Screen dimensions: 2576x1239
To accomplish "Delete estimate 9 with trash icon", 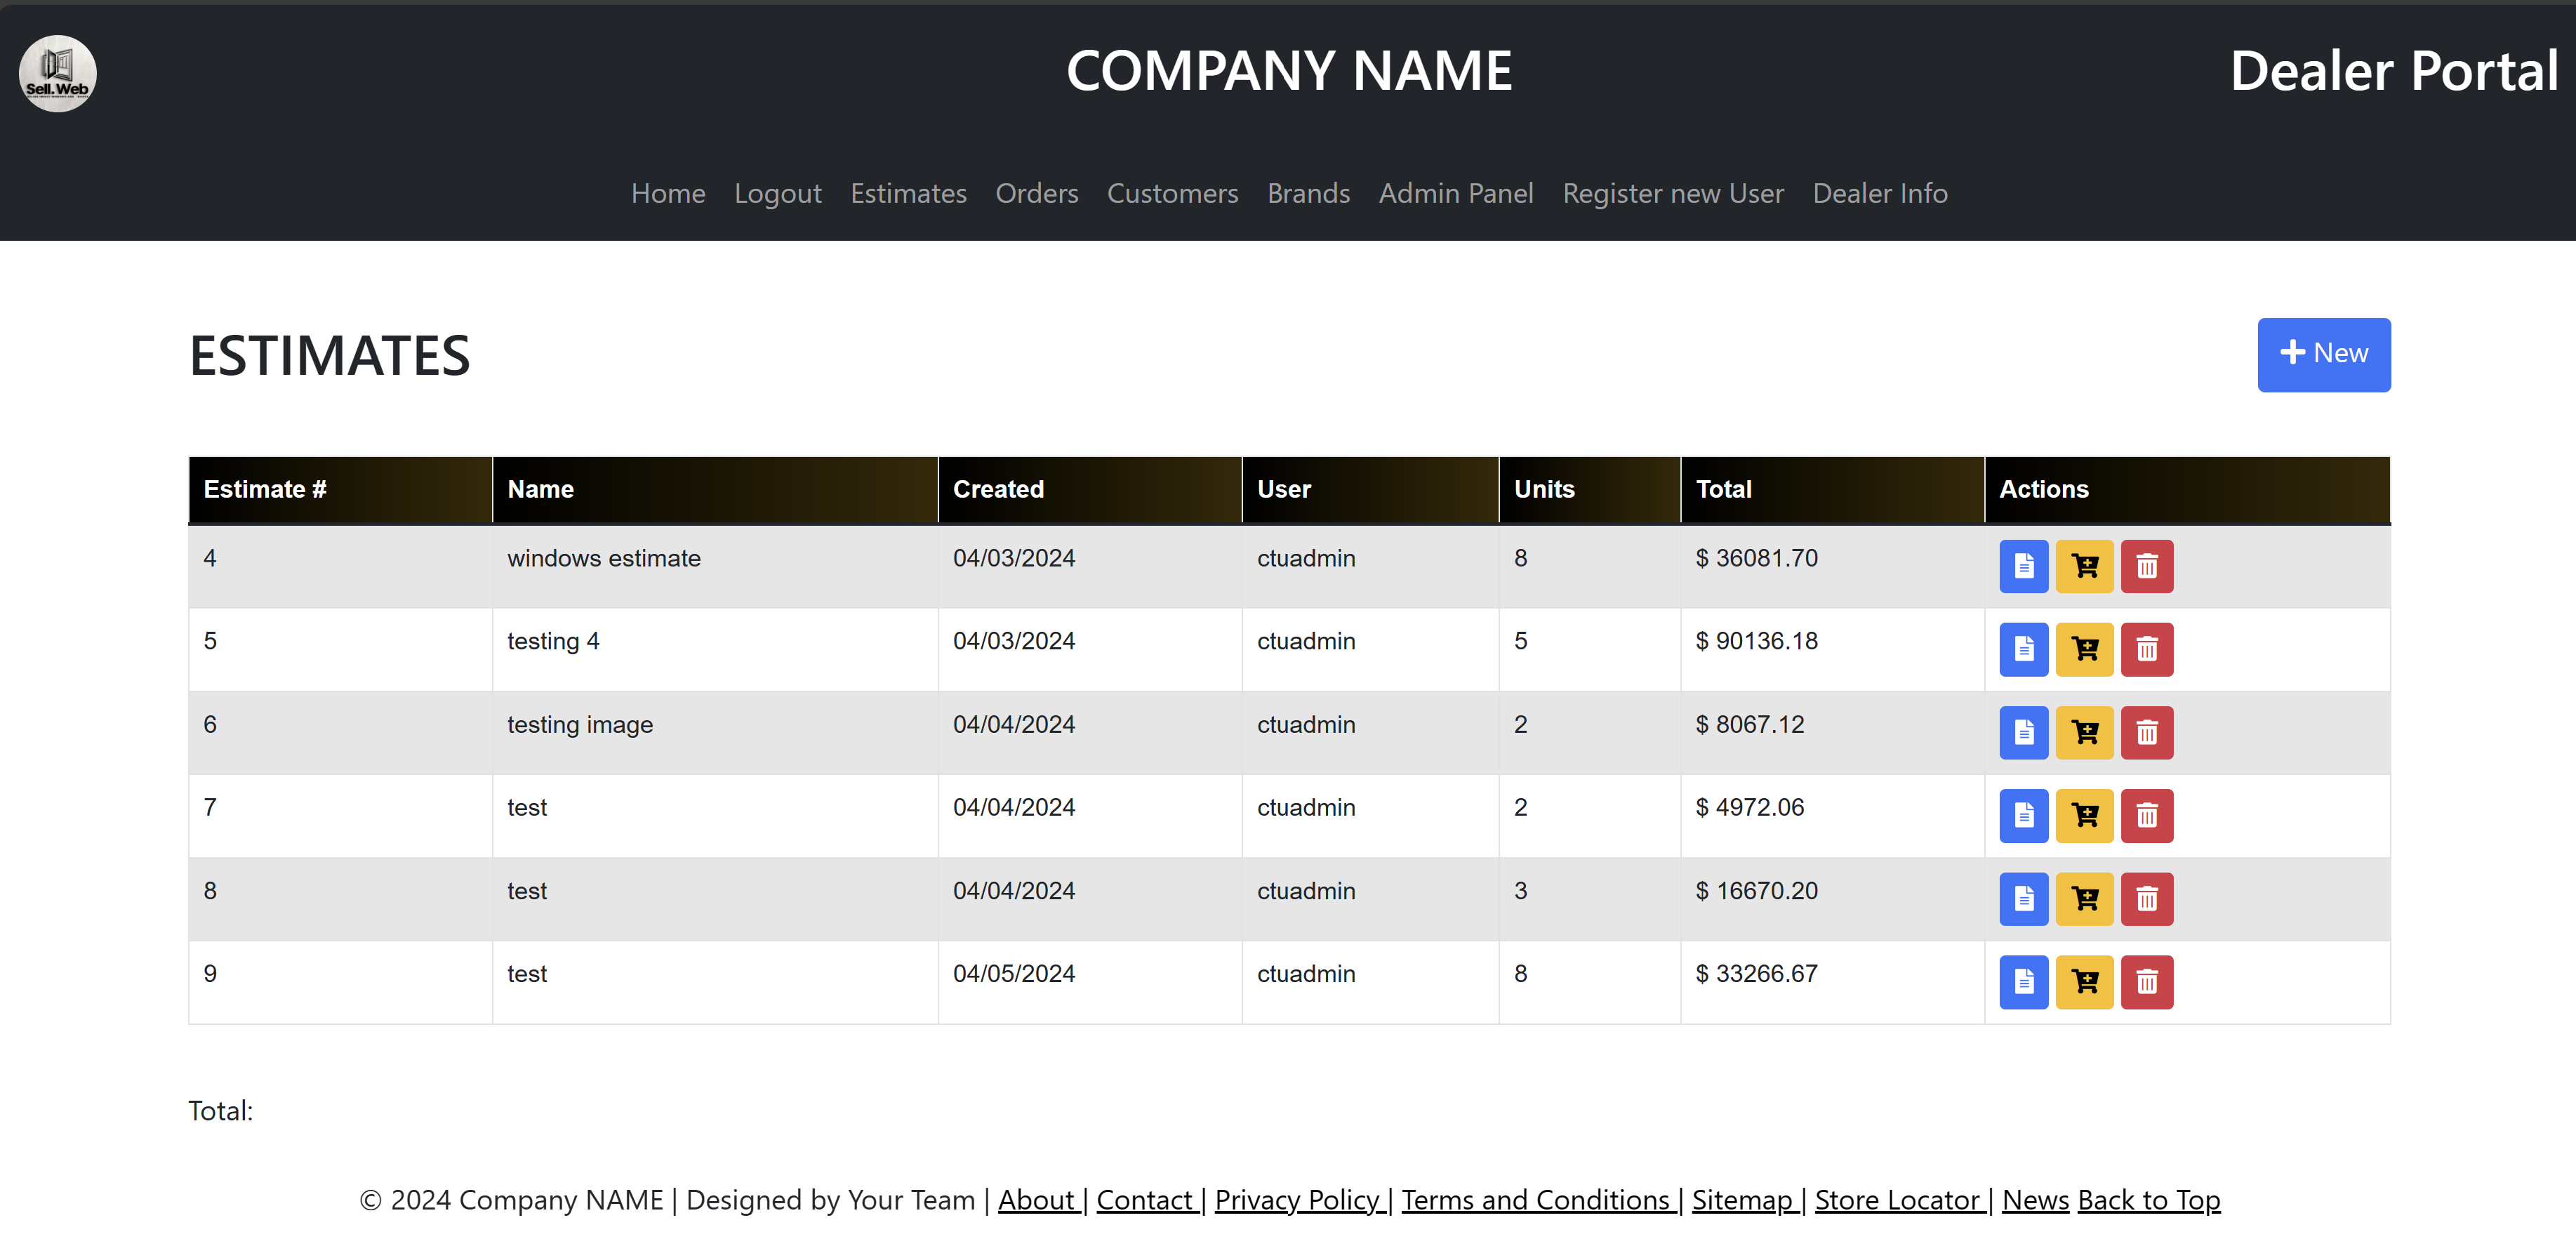I will tap(2146, 981).
